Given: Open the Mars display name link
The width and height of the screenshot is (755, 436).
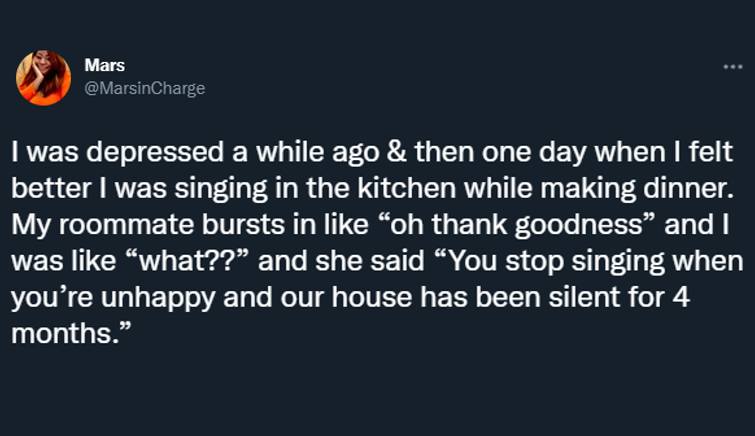Looking at the screenshot, I should pos(104,65).
